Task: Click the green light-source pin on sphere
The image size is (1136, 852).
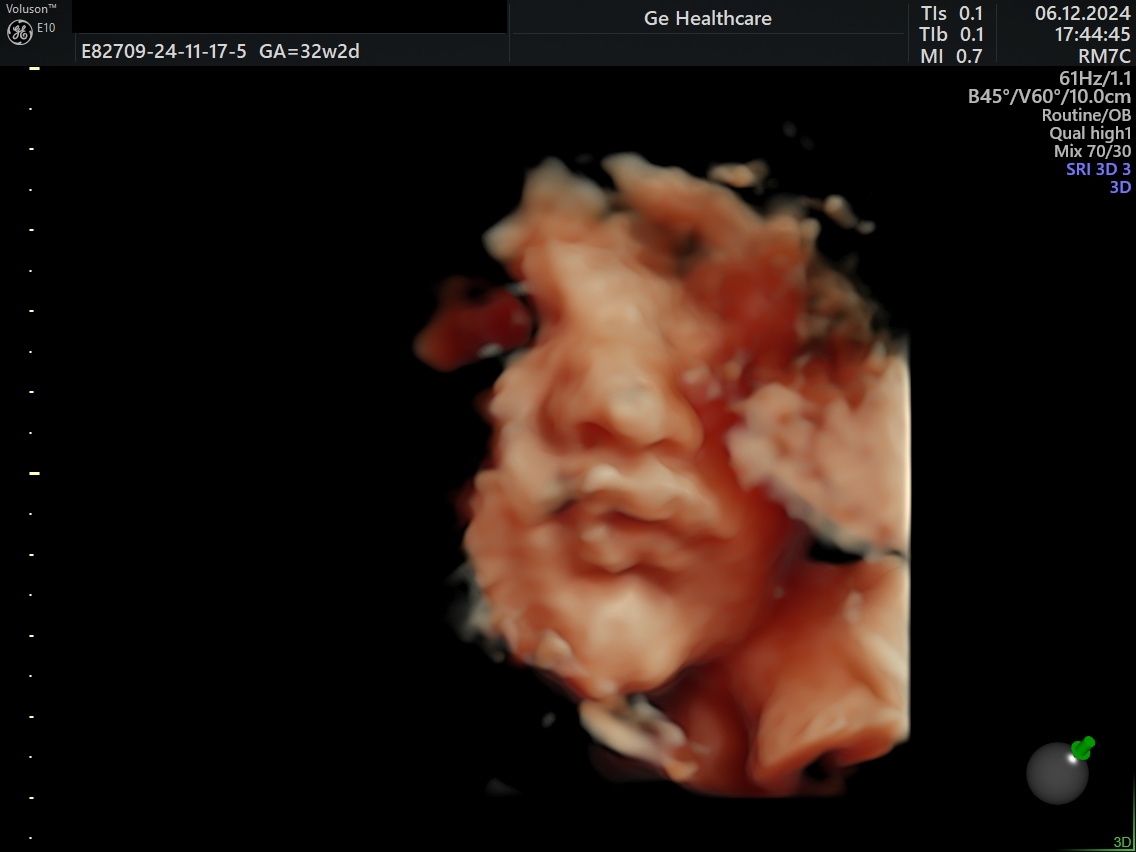Action: tap(1083, 748)
